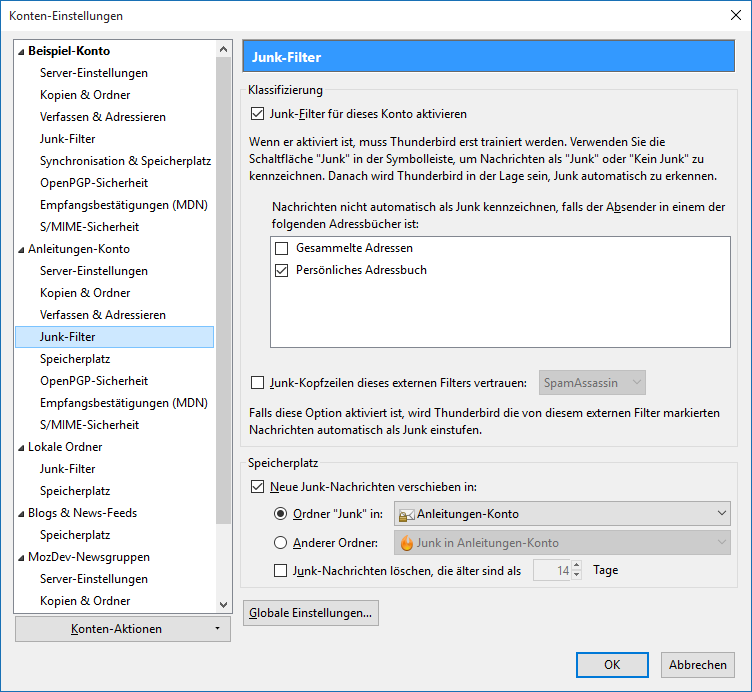Enable Junk-Kopfzeilen dieses externen Filters vertrauen

coord(258,383)
